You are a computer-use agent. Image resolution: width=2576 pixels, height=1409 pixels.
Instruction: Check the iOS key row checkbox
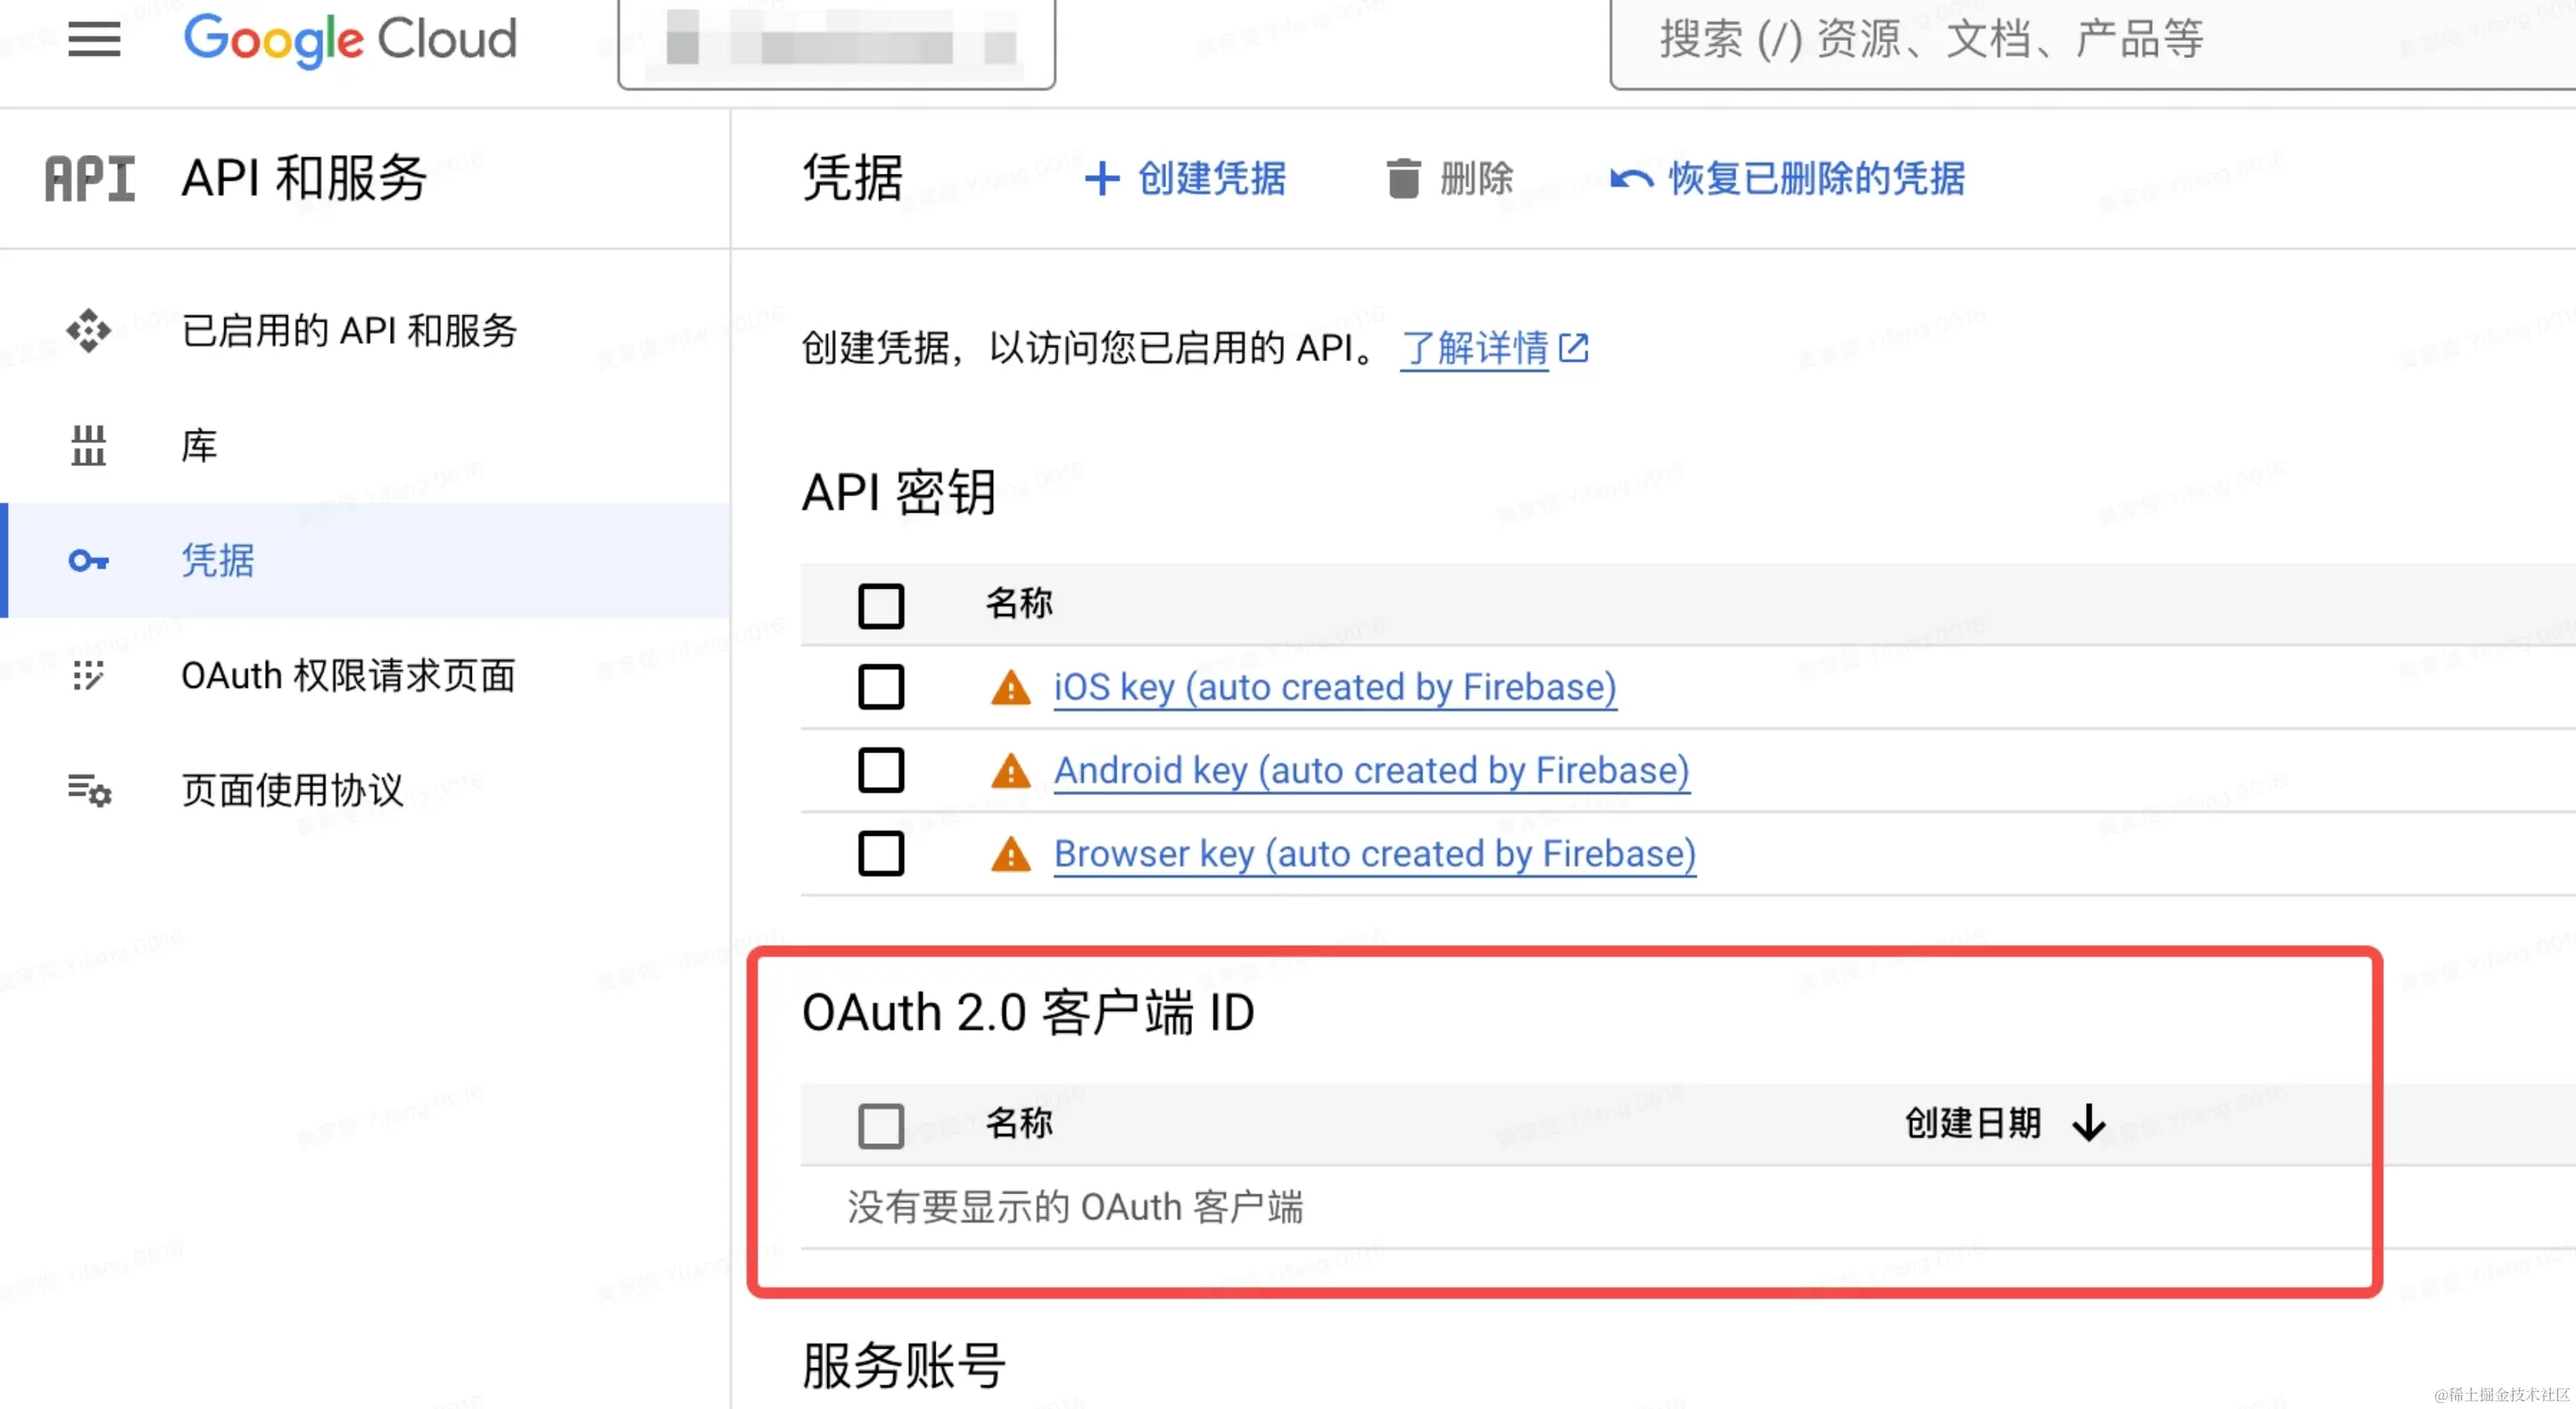(x=880, y=688)
